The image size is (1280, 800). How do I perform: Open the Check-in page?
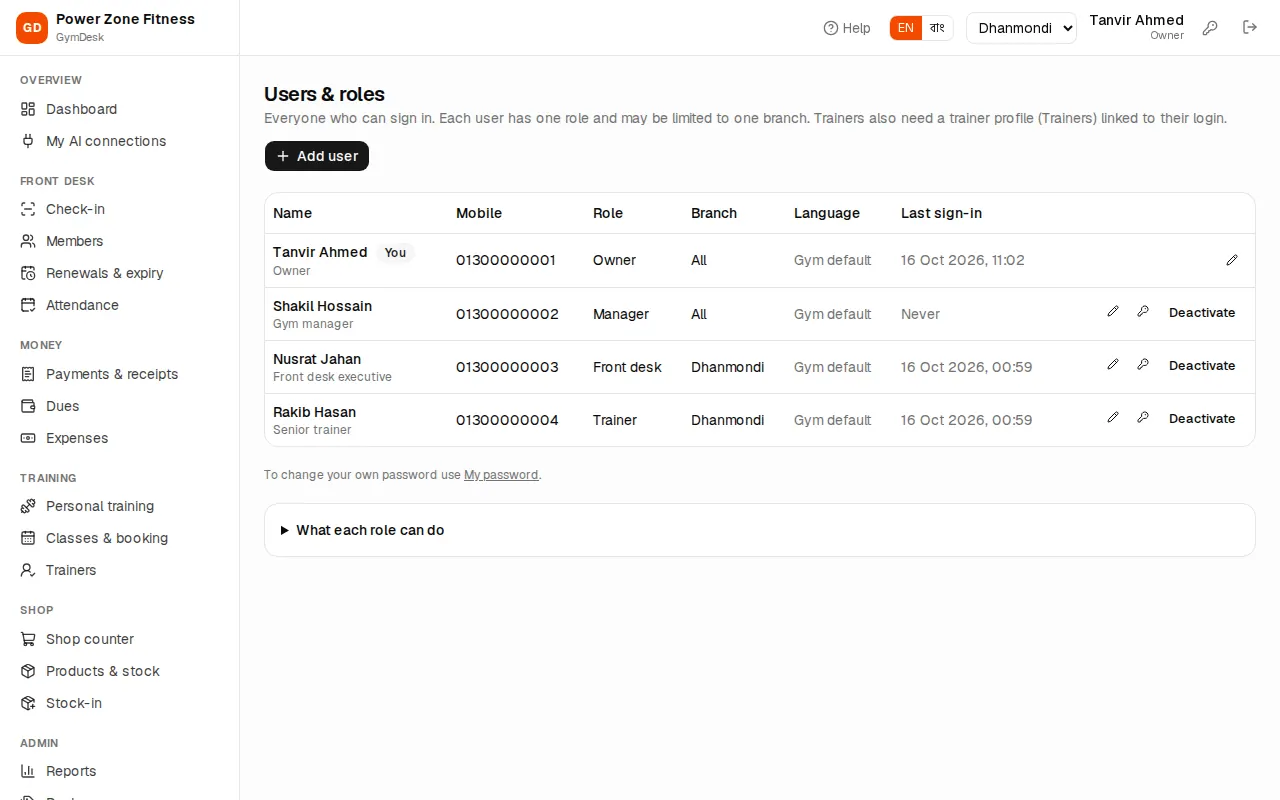point(120,209)
